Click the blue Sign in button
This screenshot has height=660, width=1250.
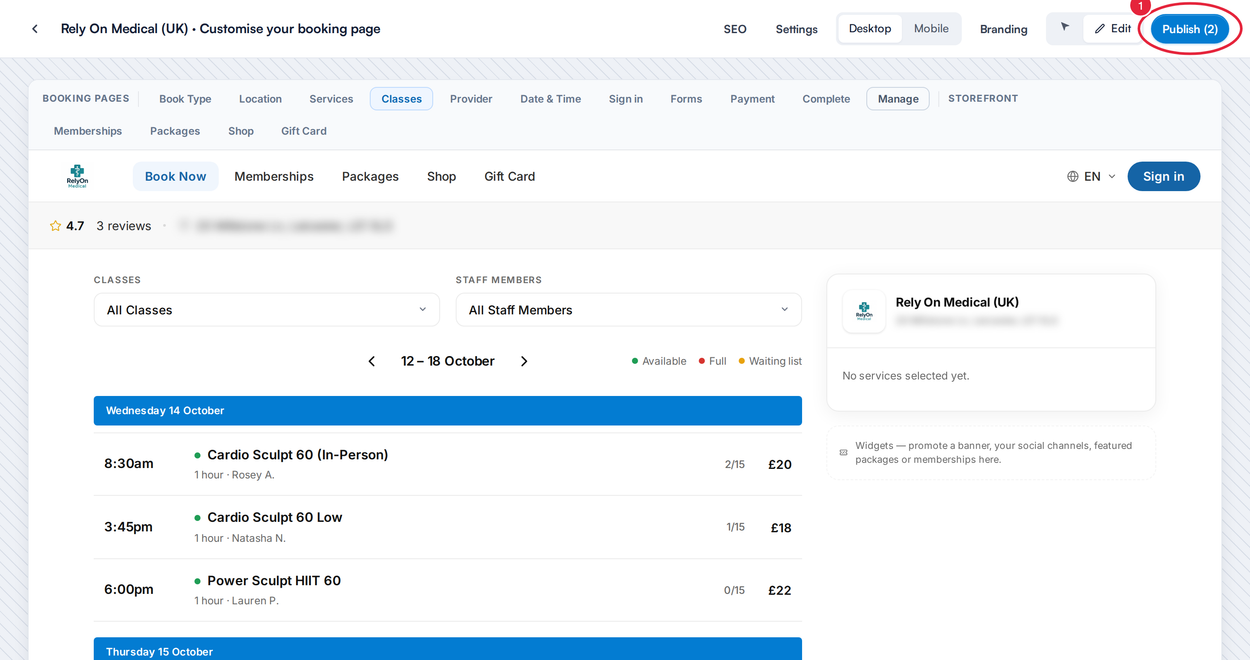[x=1164, y=177]
